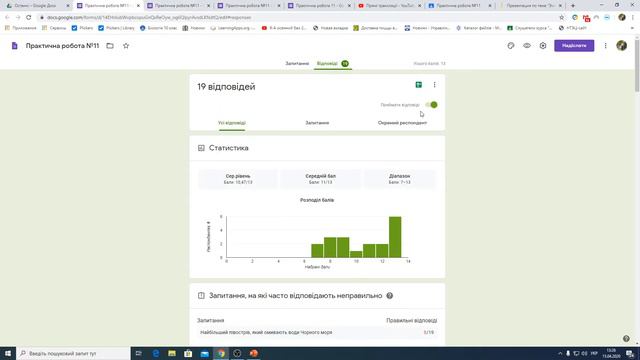Select the Усі відповіді summary tab

click(232, 123)
